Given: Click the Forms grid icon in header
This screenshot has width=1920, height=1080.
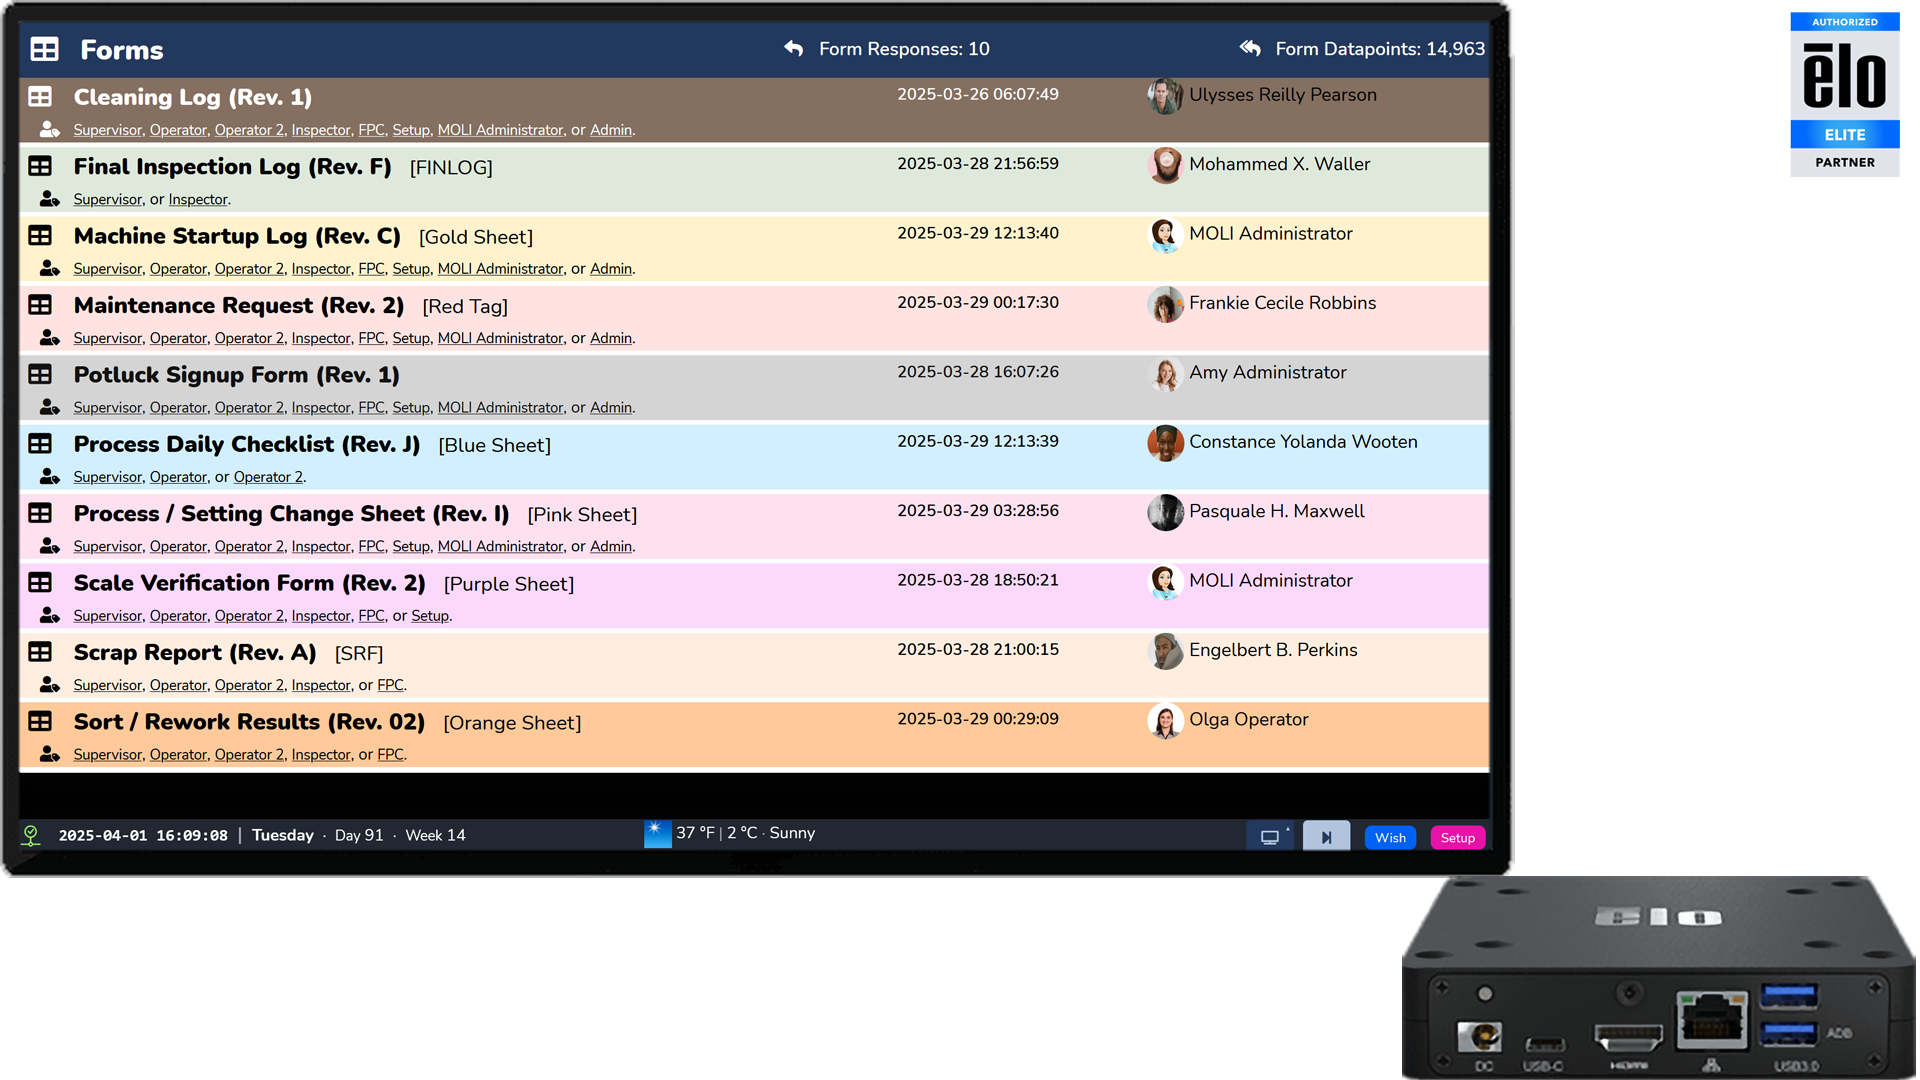Looking at the screenshot, I should click(44, 49).
